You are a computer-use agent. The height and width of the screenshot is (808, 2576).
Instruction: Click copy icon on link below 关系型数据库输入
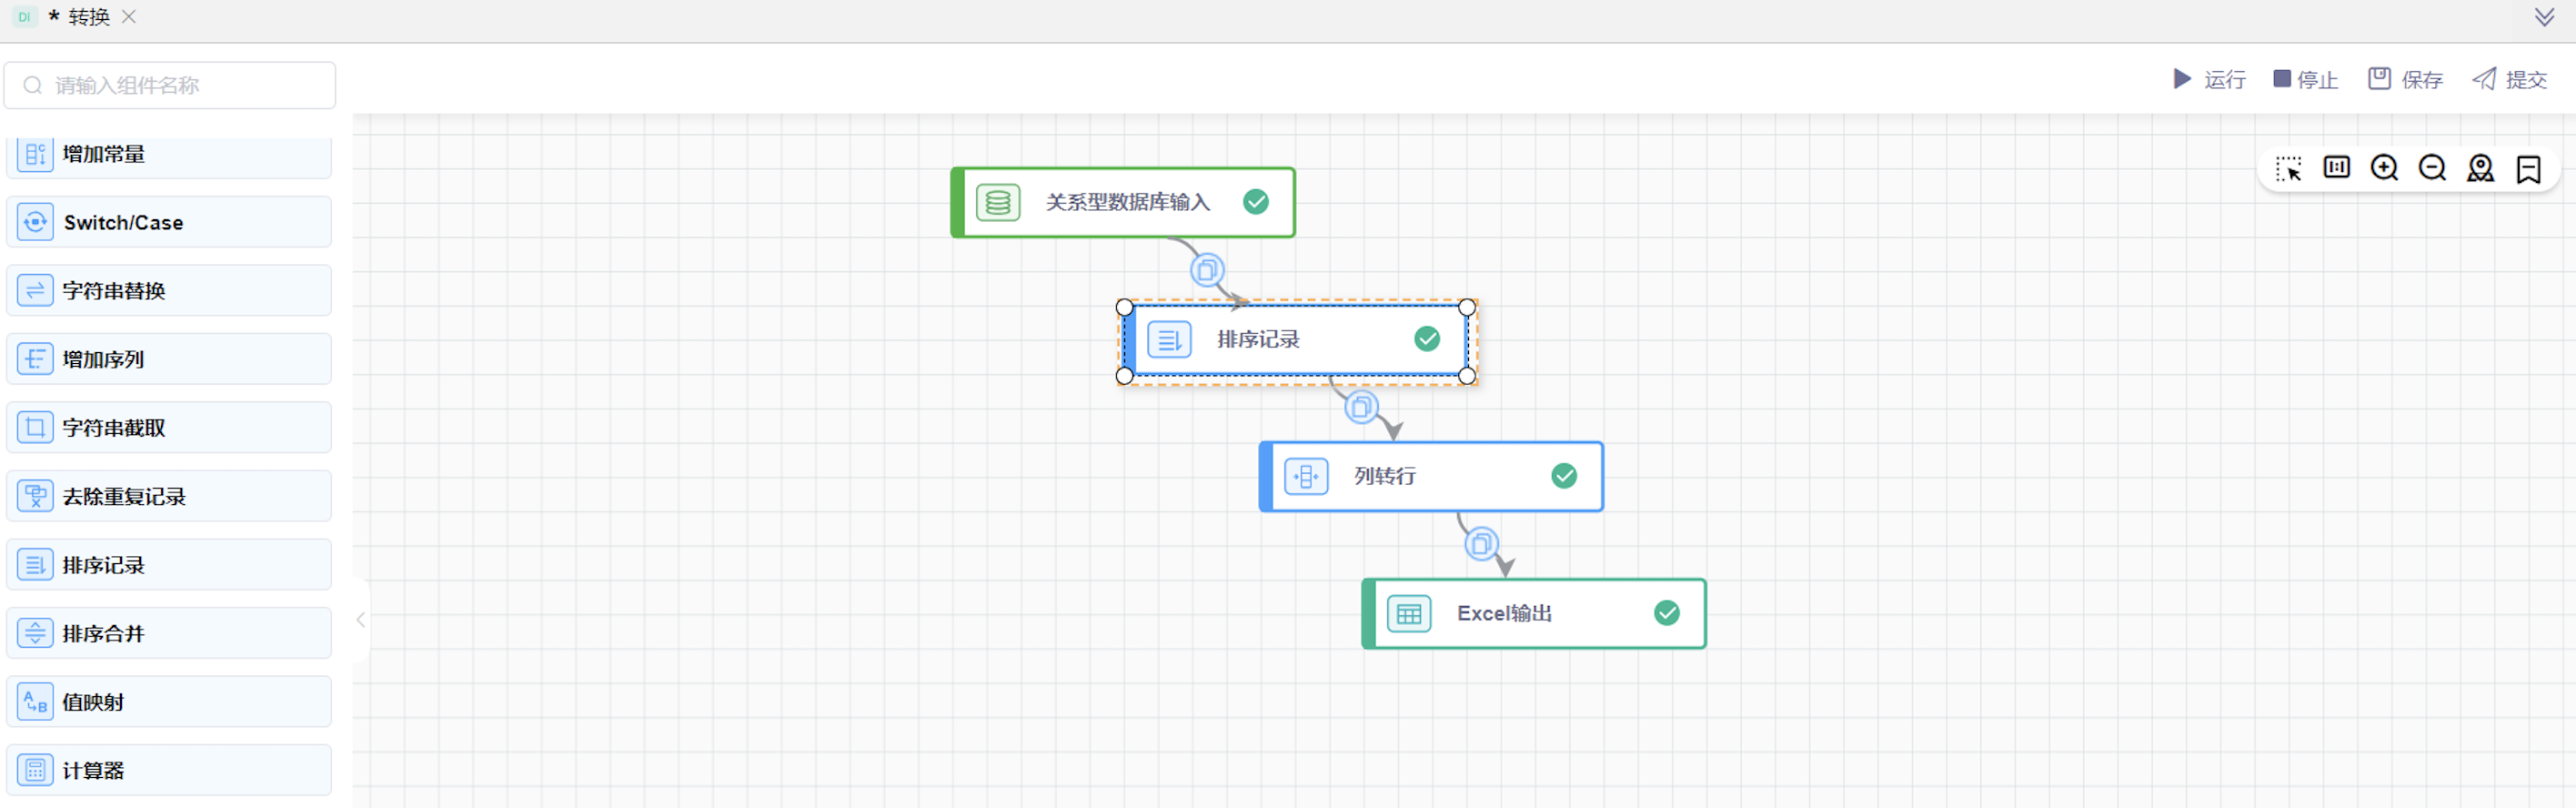pos(1207,270)
